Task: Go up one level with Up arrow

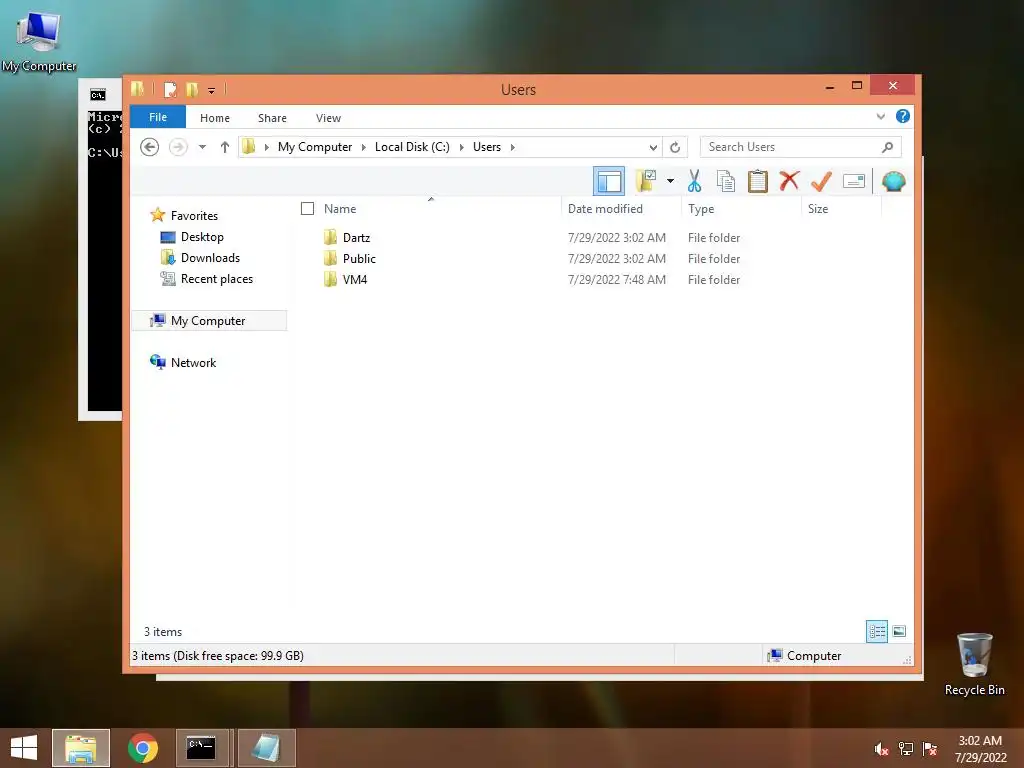Action: click(225, 147)
